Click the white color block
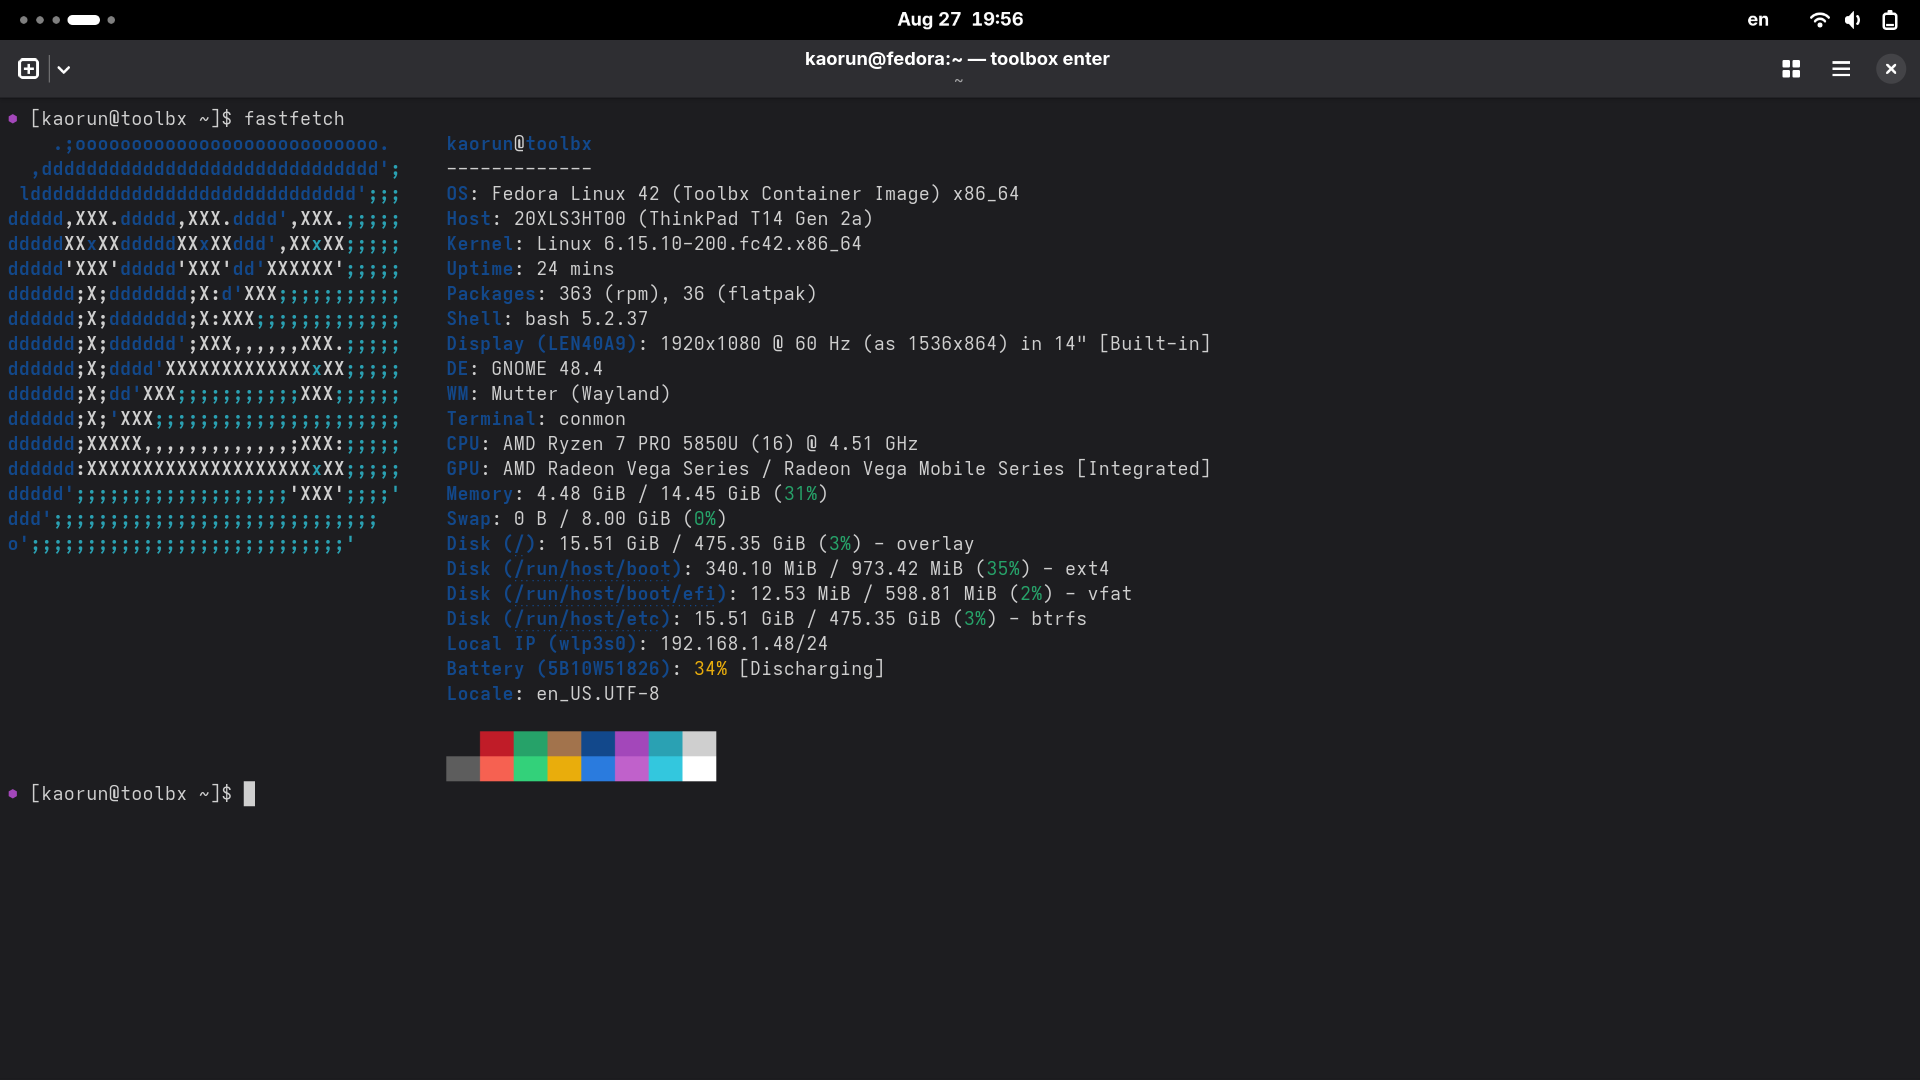This screenshot has height=1080, width=1920. click(699, 768)
